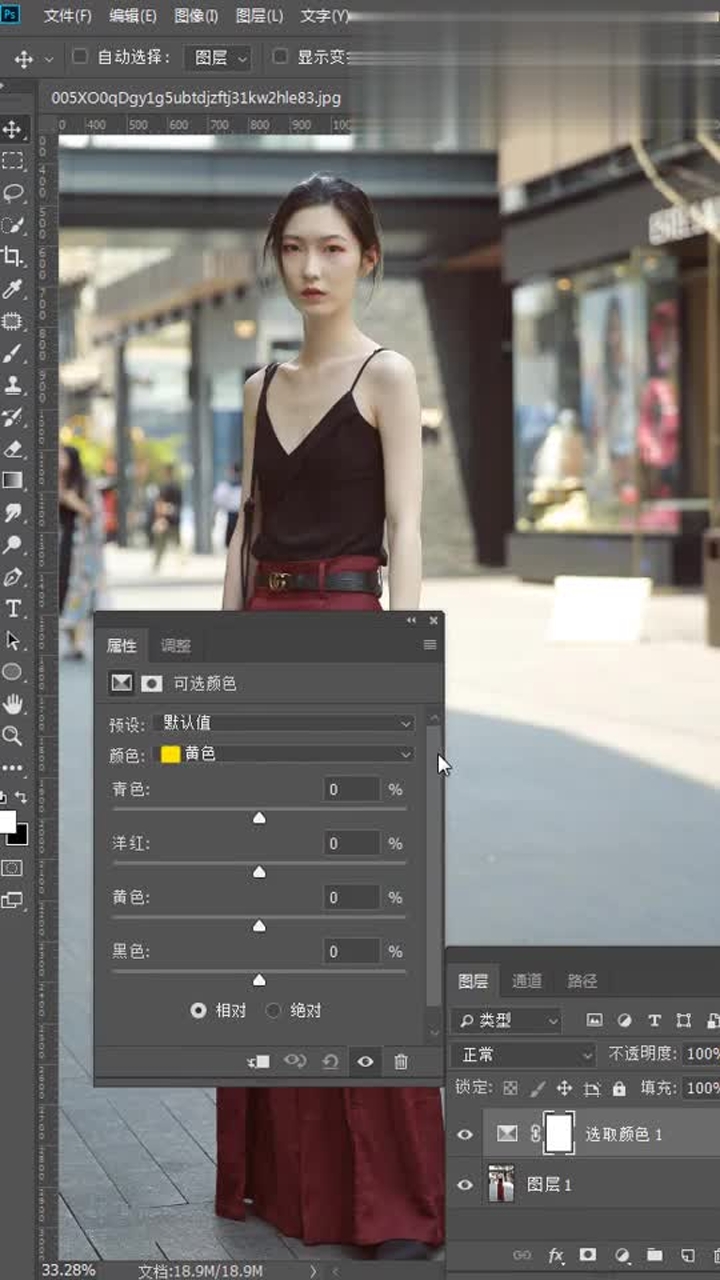Open the 图像(I) menu
The width and height of the screenshot is (720, 1280).
pyautogui.click(x=196, y=16)
